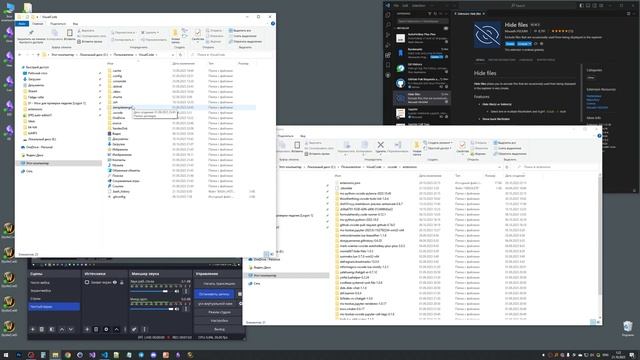
Task: Open the Move to dropdown in VisualCode Explorer ribbon
Action: [x=123, y=33]
